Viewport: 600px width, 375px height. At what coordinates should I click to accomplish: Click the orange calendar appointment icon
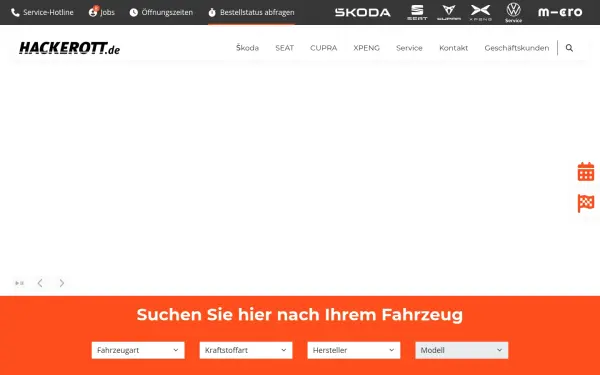[586, 171]
